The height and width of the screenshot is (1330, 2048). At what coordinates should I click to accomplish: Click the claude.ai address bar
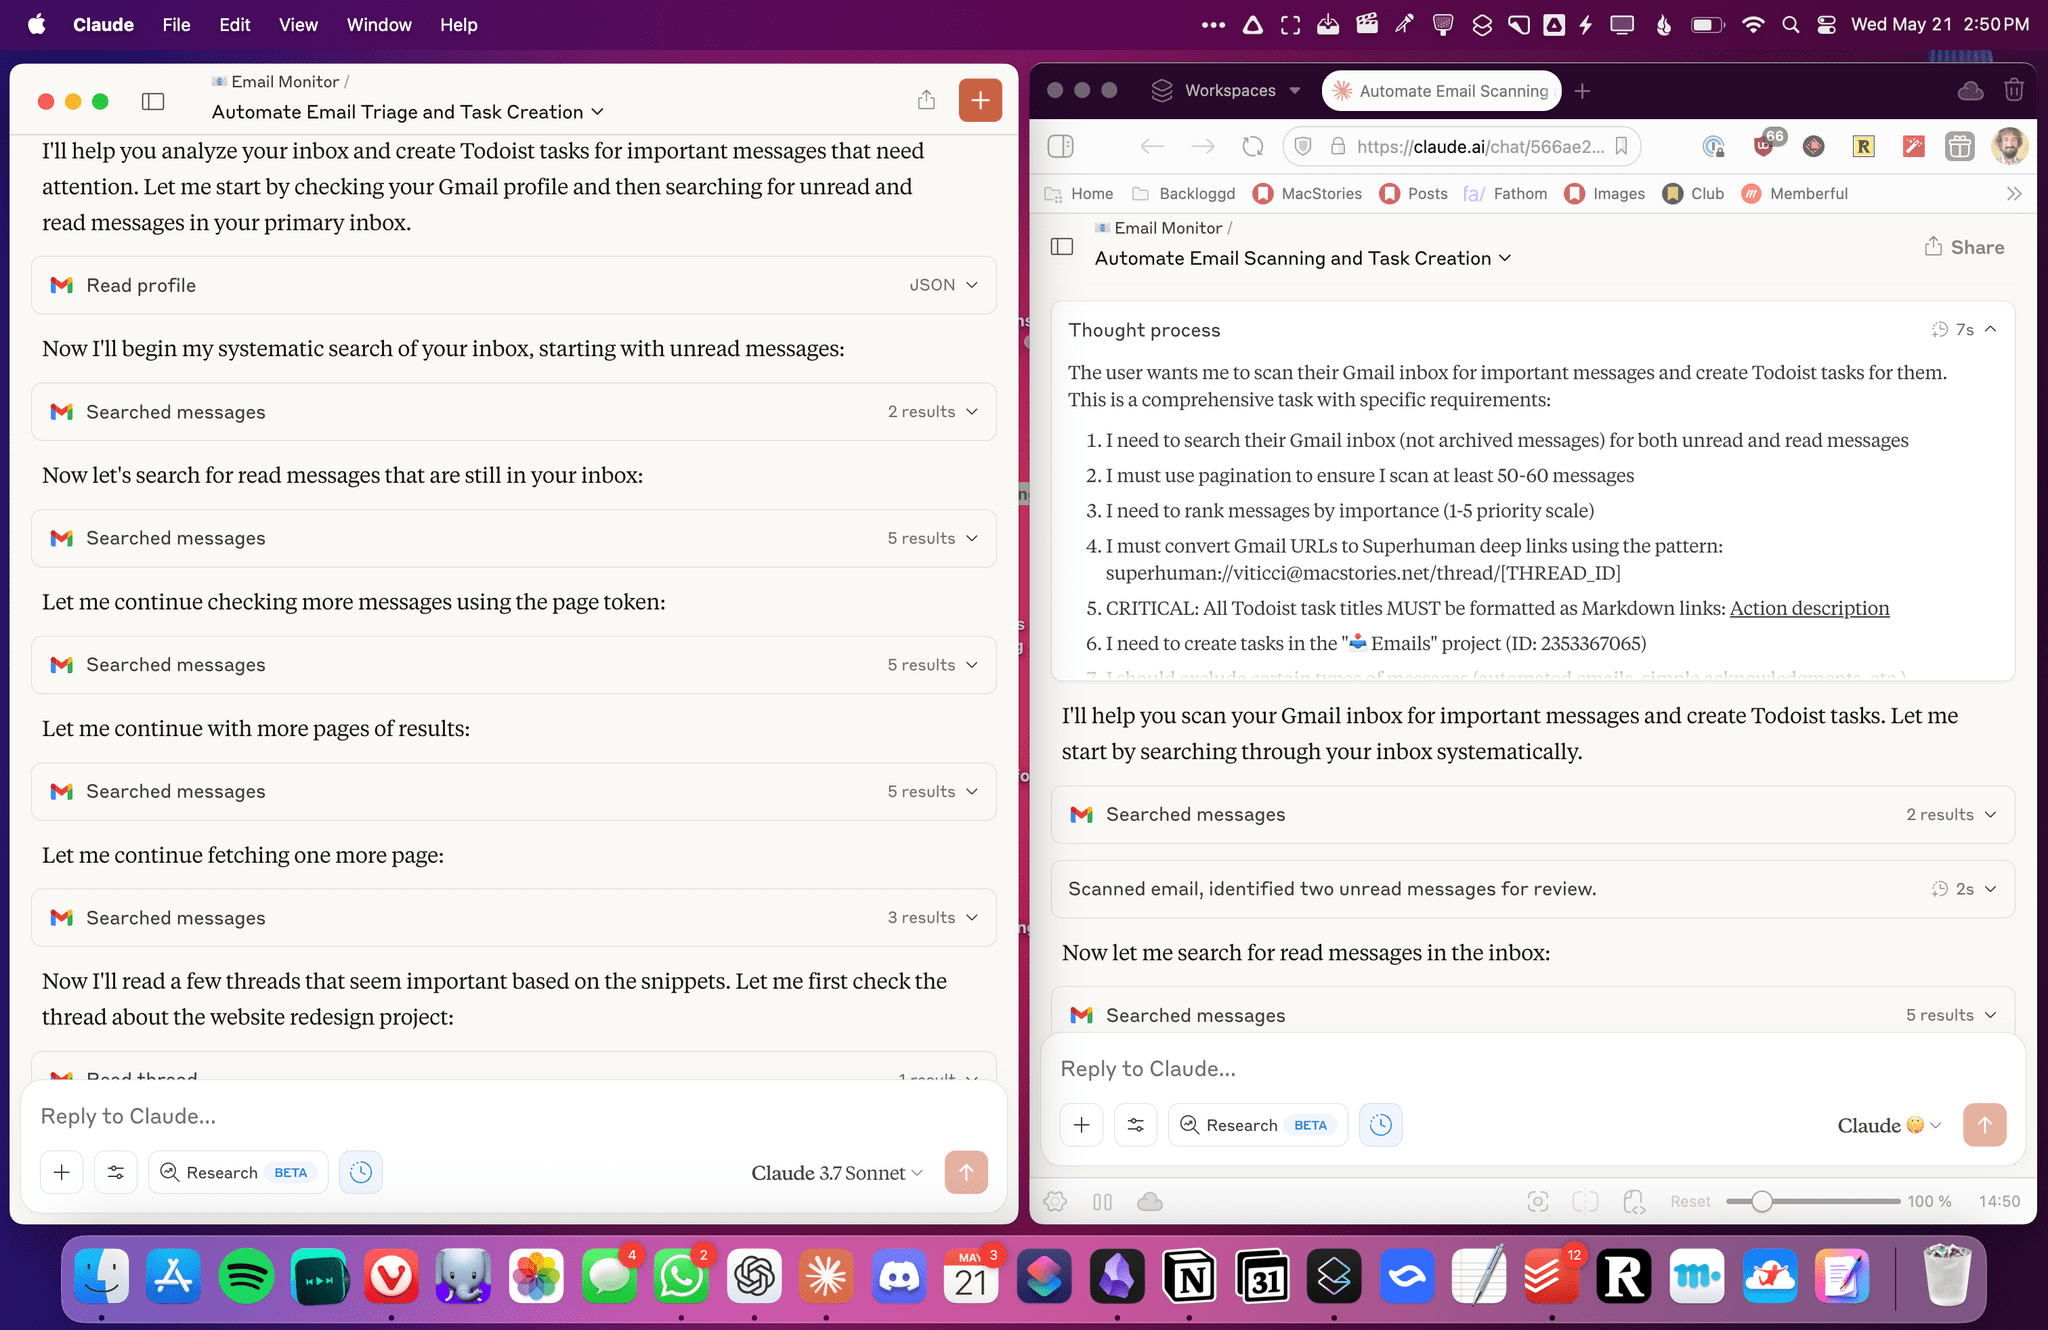1479,146
